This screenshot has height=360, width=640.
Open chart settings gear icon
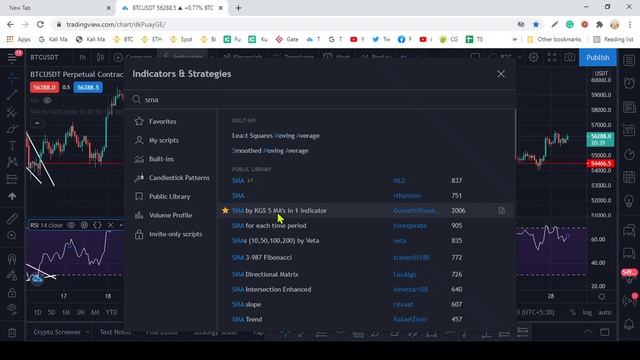click(x=533, y=58)
